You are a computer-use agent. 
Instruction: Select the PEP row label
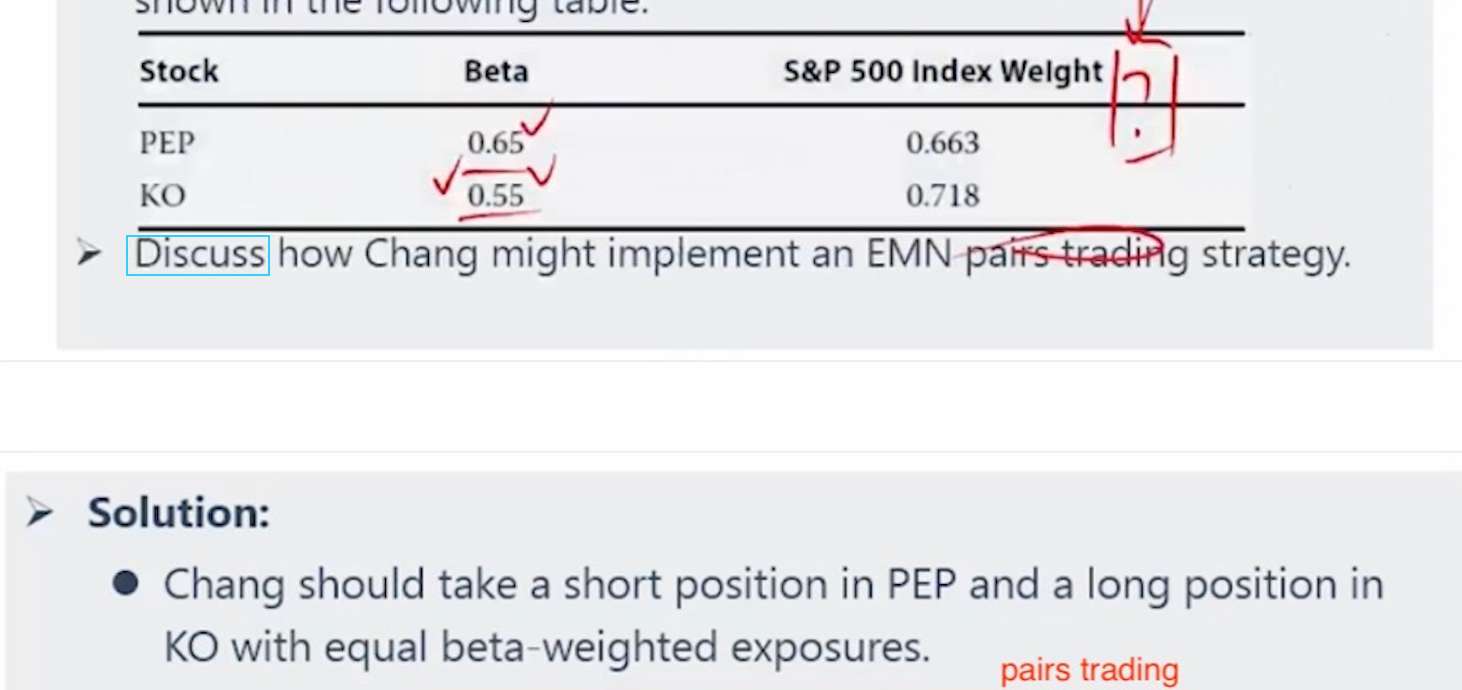[167, 143]
